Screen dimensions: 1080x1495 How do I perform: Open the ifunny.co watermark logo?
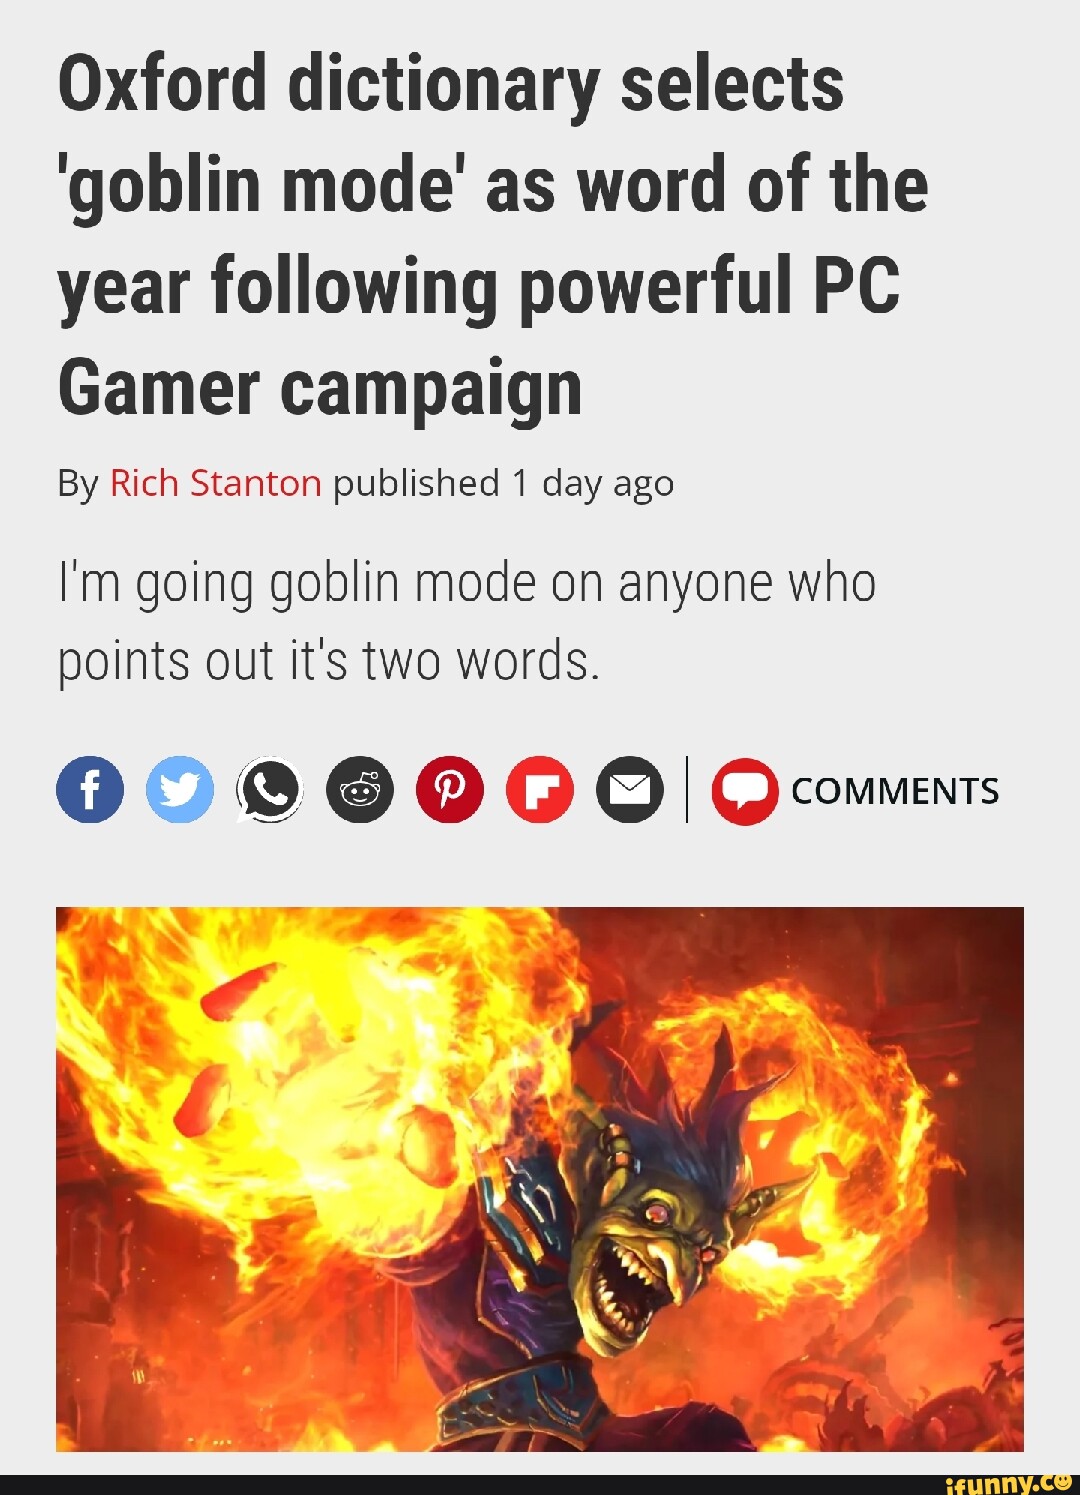(x=1008, y=1483)
